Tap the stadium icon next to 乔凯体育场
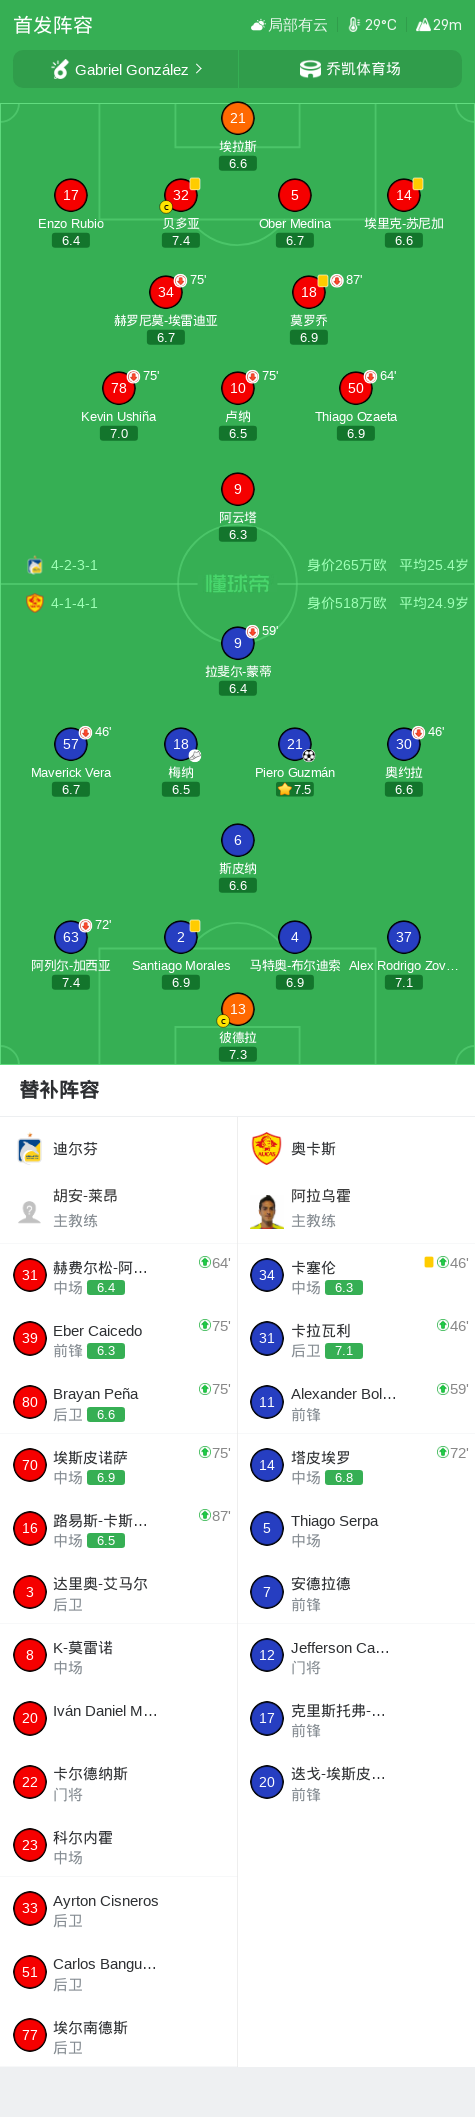The width and height of the screenshot is (475, 2117). click(x=310, y=69)
